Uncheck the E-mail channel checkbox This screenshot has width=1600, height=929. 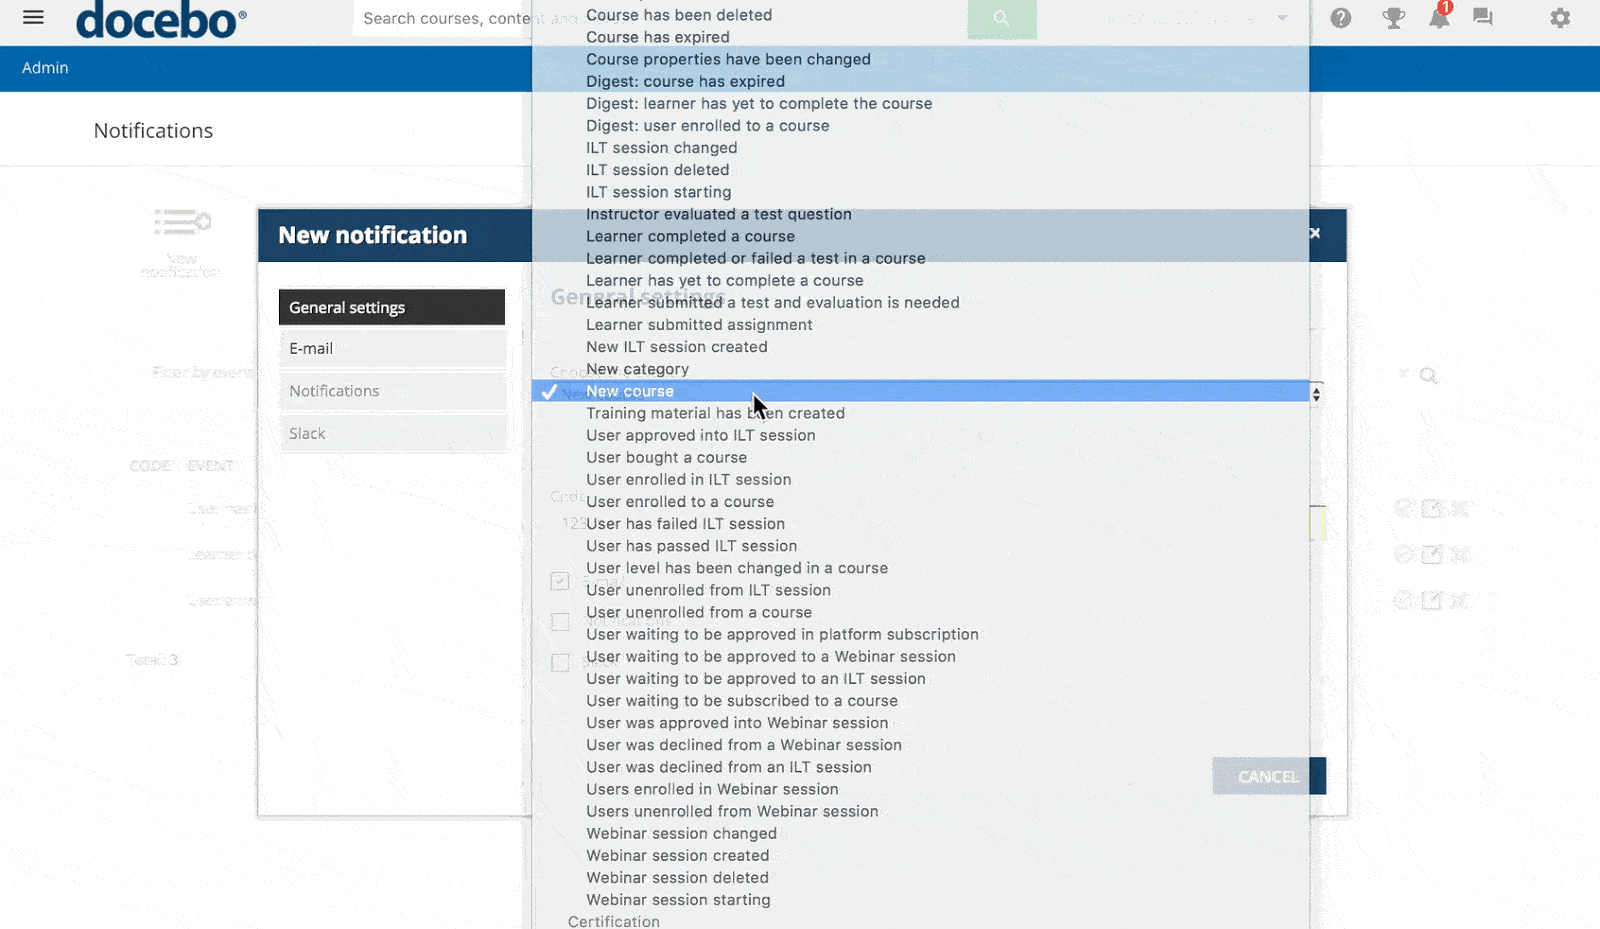click(559, 580)
